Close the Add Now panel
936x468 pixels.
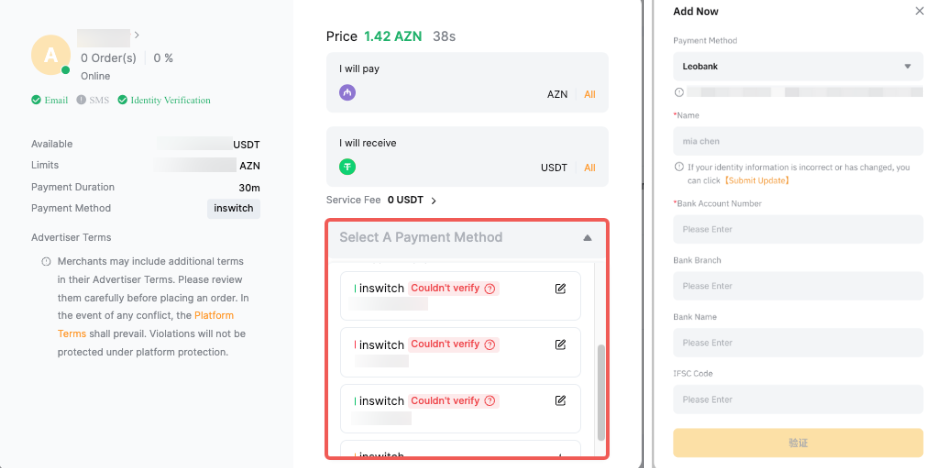(920, 11)
